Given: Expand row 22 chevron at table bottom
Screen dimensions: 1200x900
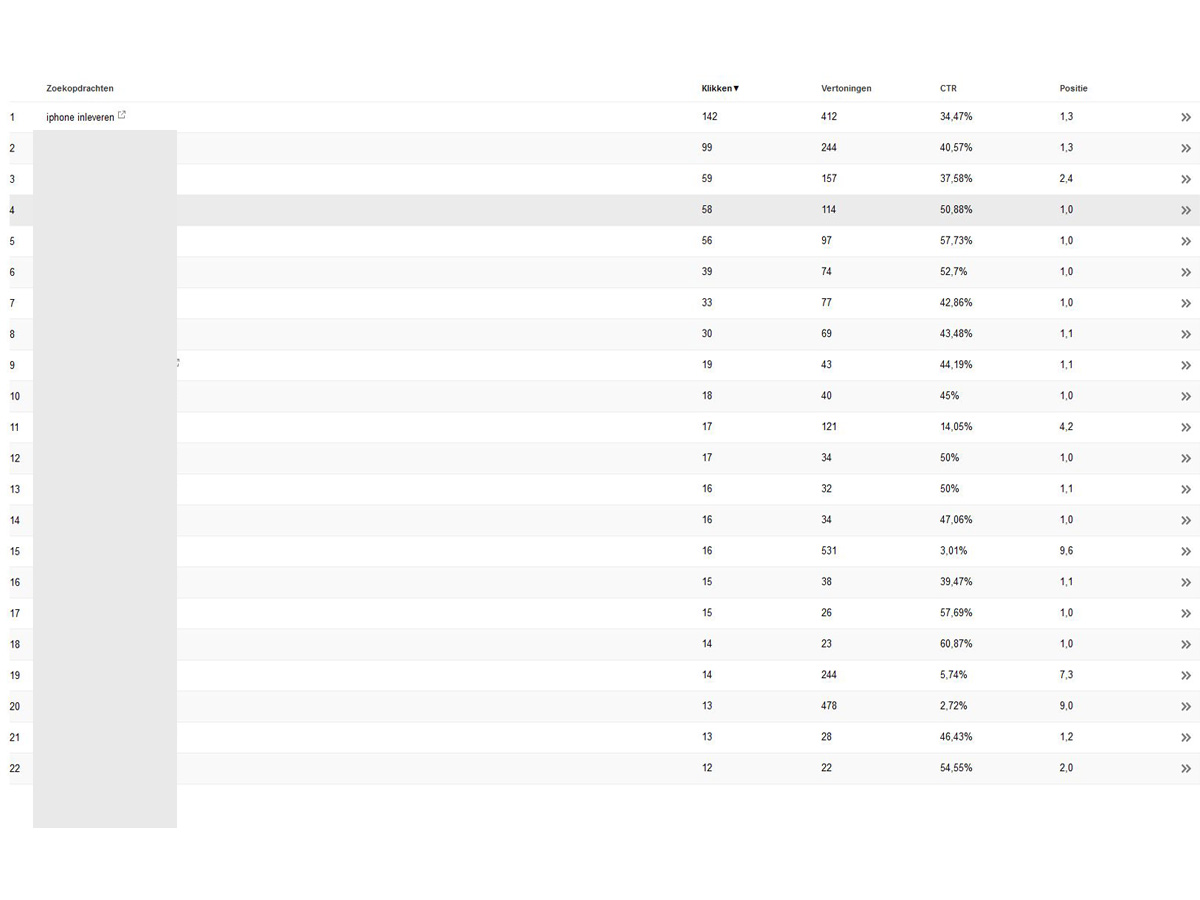Looking at the screenshot, I should point(1186,768).
